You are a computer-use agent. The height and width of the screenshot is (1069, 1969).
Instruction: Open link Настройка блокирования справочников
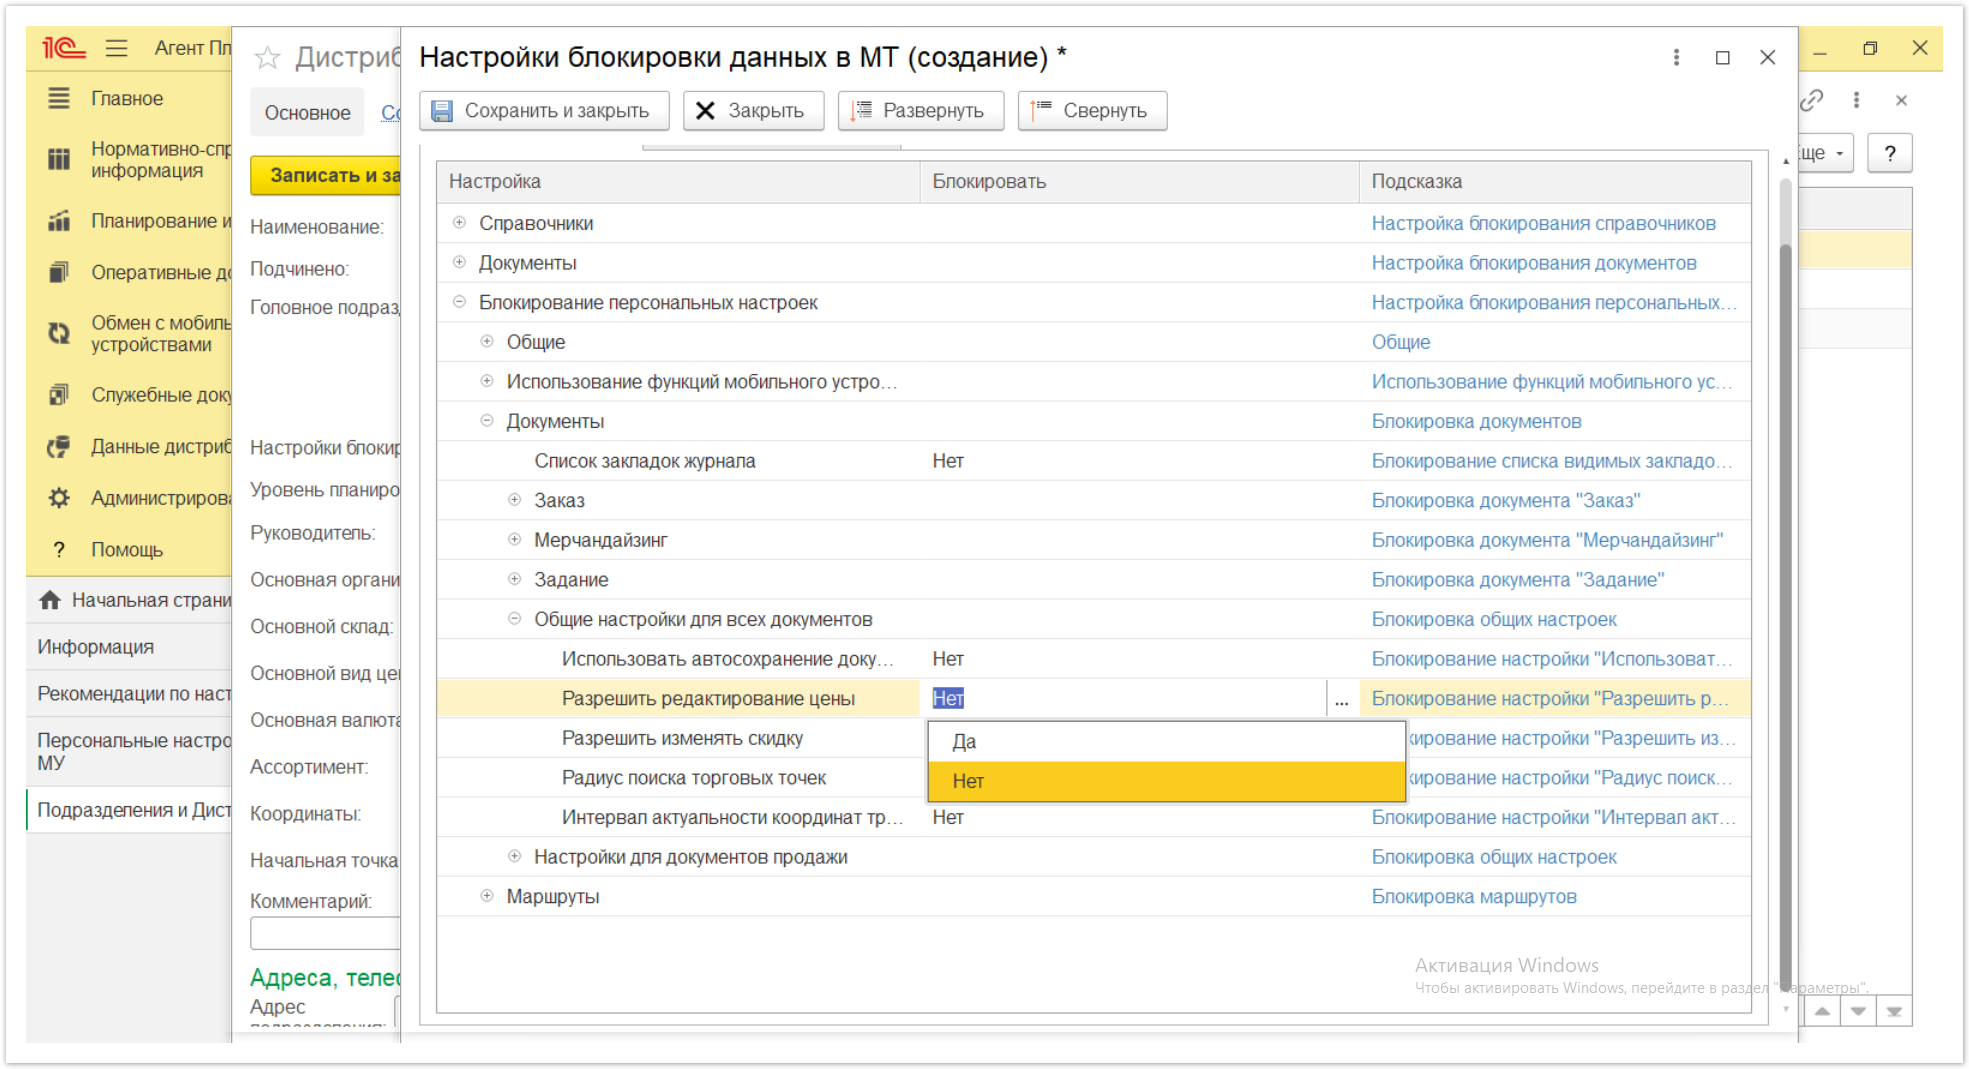[1543, 223]
